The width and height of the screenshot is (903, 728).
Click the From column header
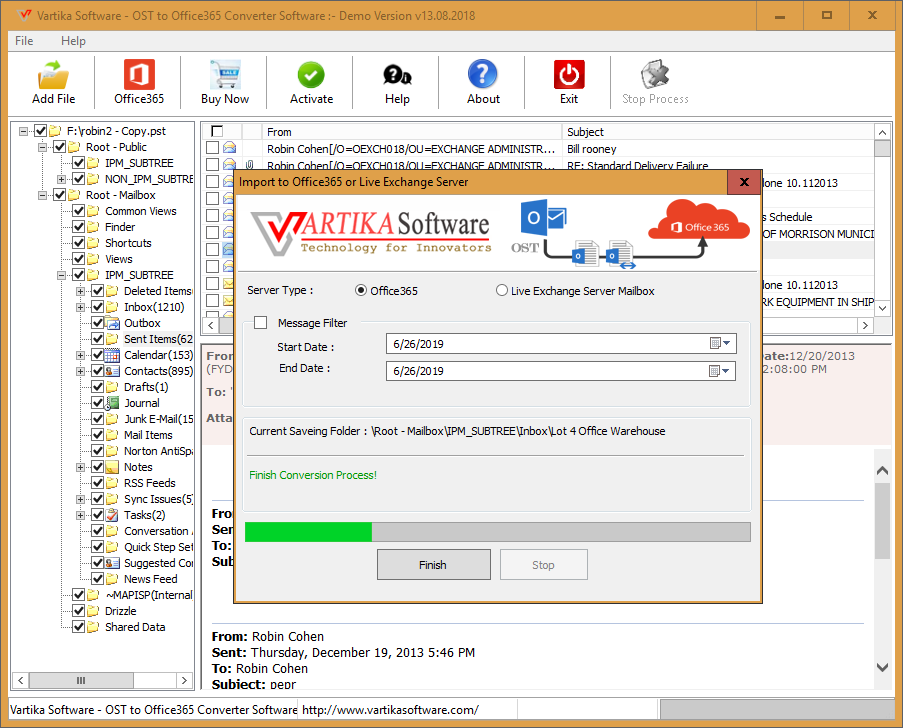point(412,131)
